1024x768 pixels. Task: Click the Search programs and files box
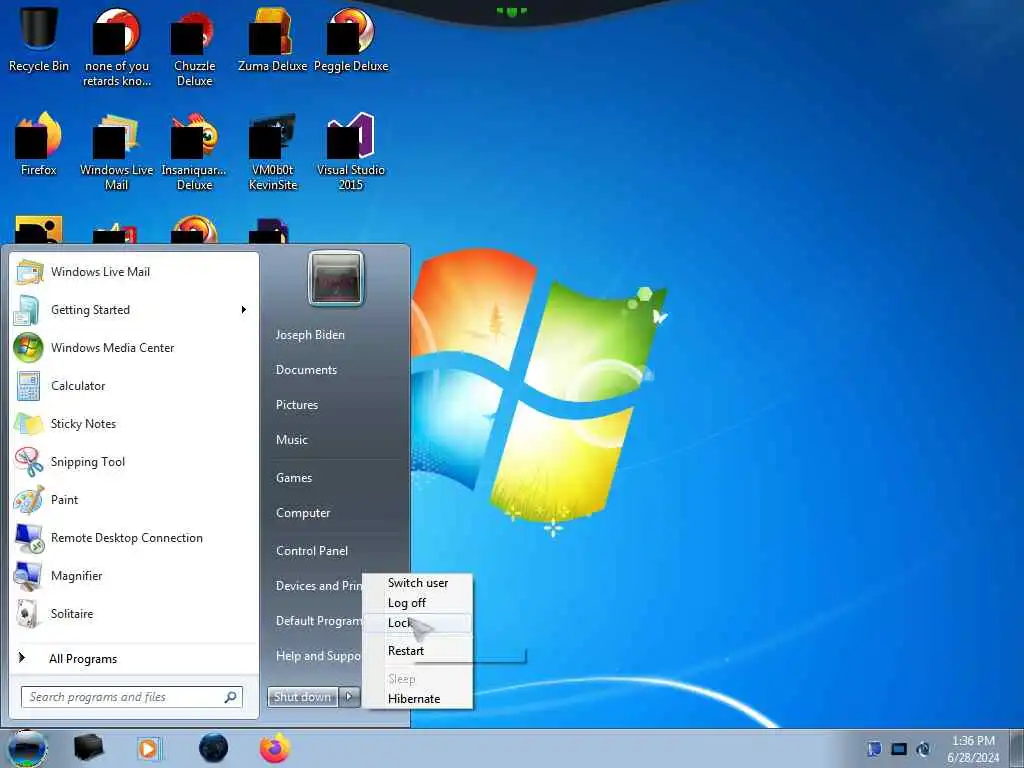pyautogui.click(x=132, y=697)
